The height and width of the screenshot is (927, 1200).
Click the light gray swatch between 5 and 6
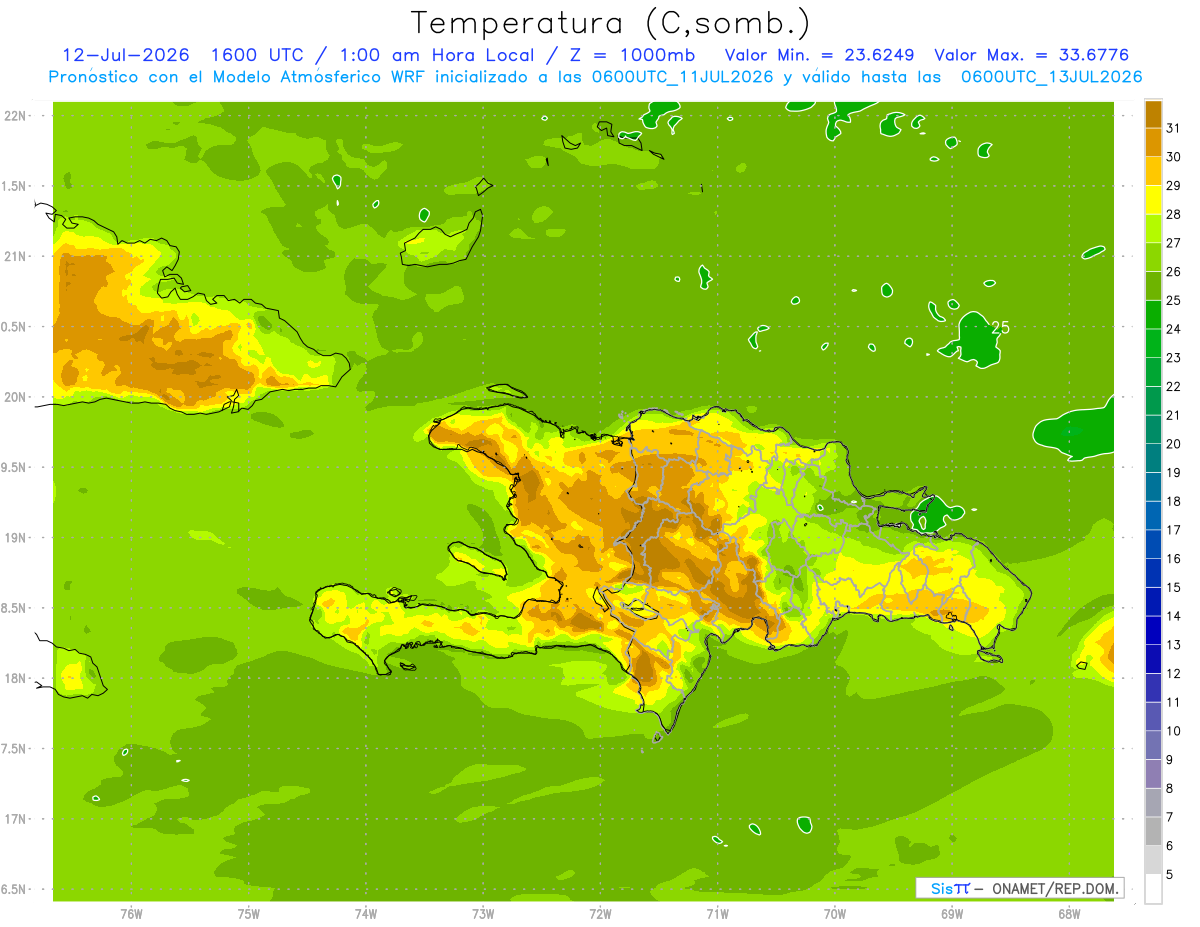click(x=1153, y=860)
